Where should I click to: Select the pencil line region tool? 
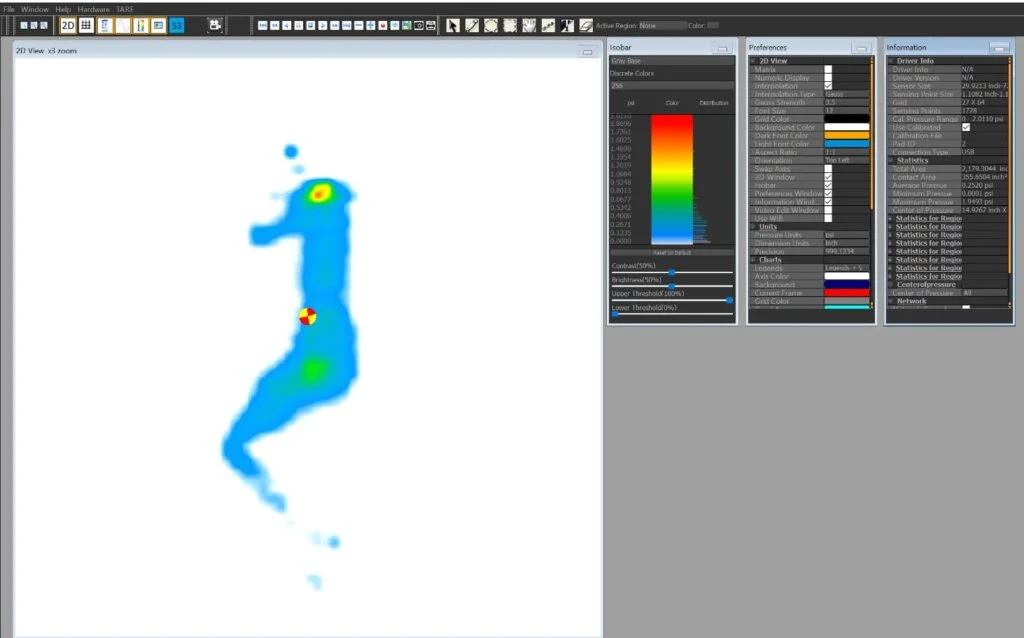[x=470, y=25]
